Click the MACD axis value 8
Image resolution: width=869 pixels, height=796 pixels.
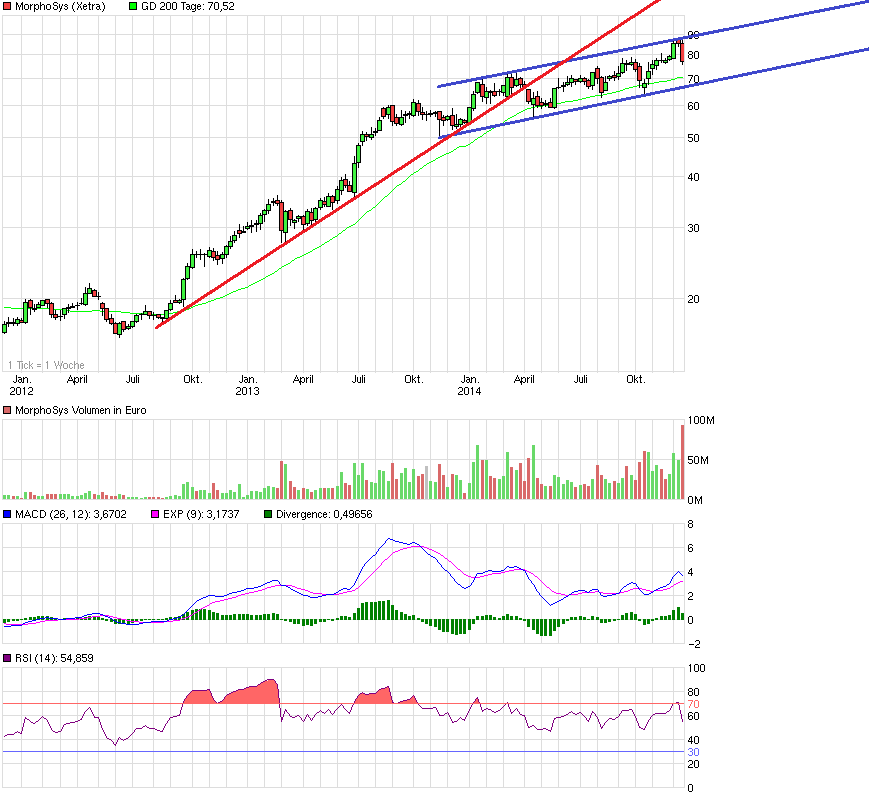click(691, 524)
